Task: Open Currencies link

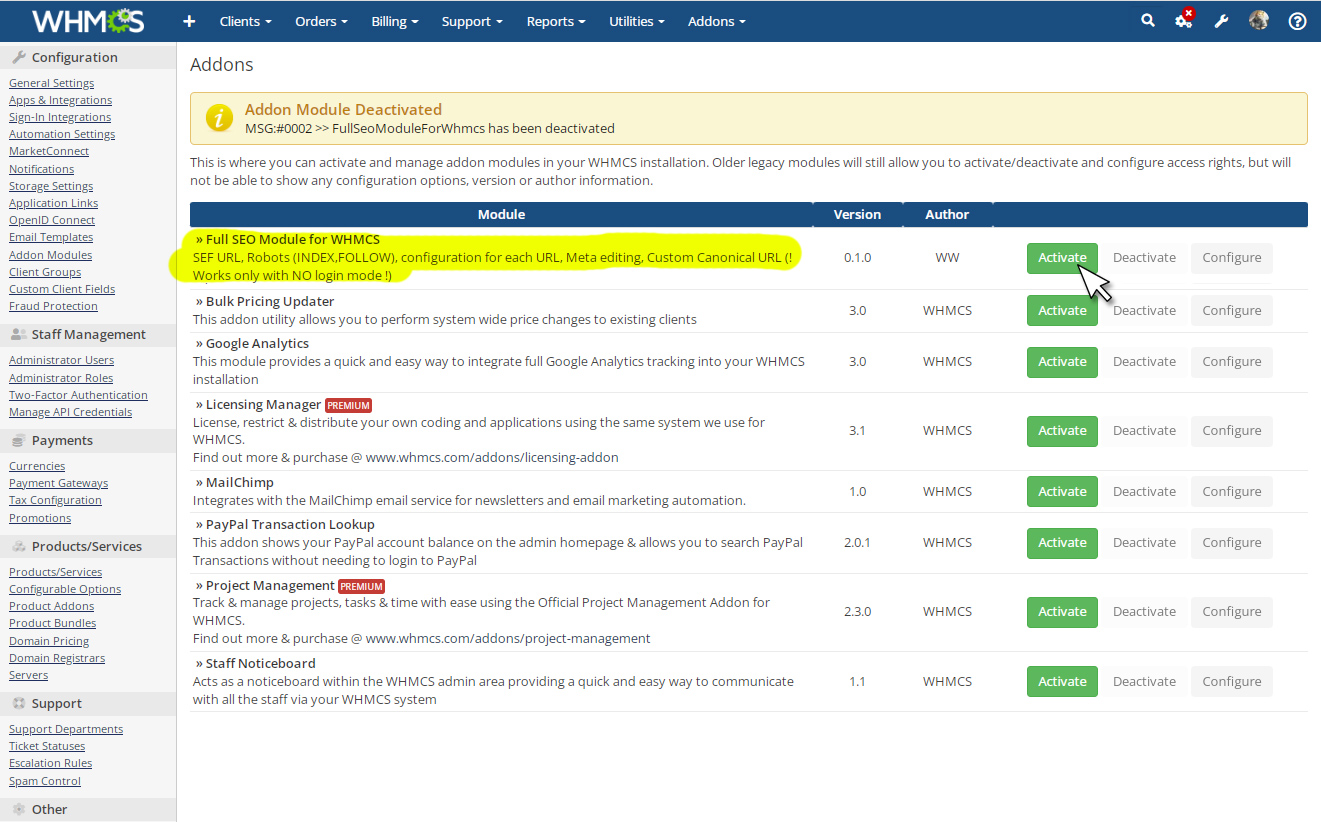Action: pyautogui.click(x=37, y=466)
